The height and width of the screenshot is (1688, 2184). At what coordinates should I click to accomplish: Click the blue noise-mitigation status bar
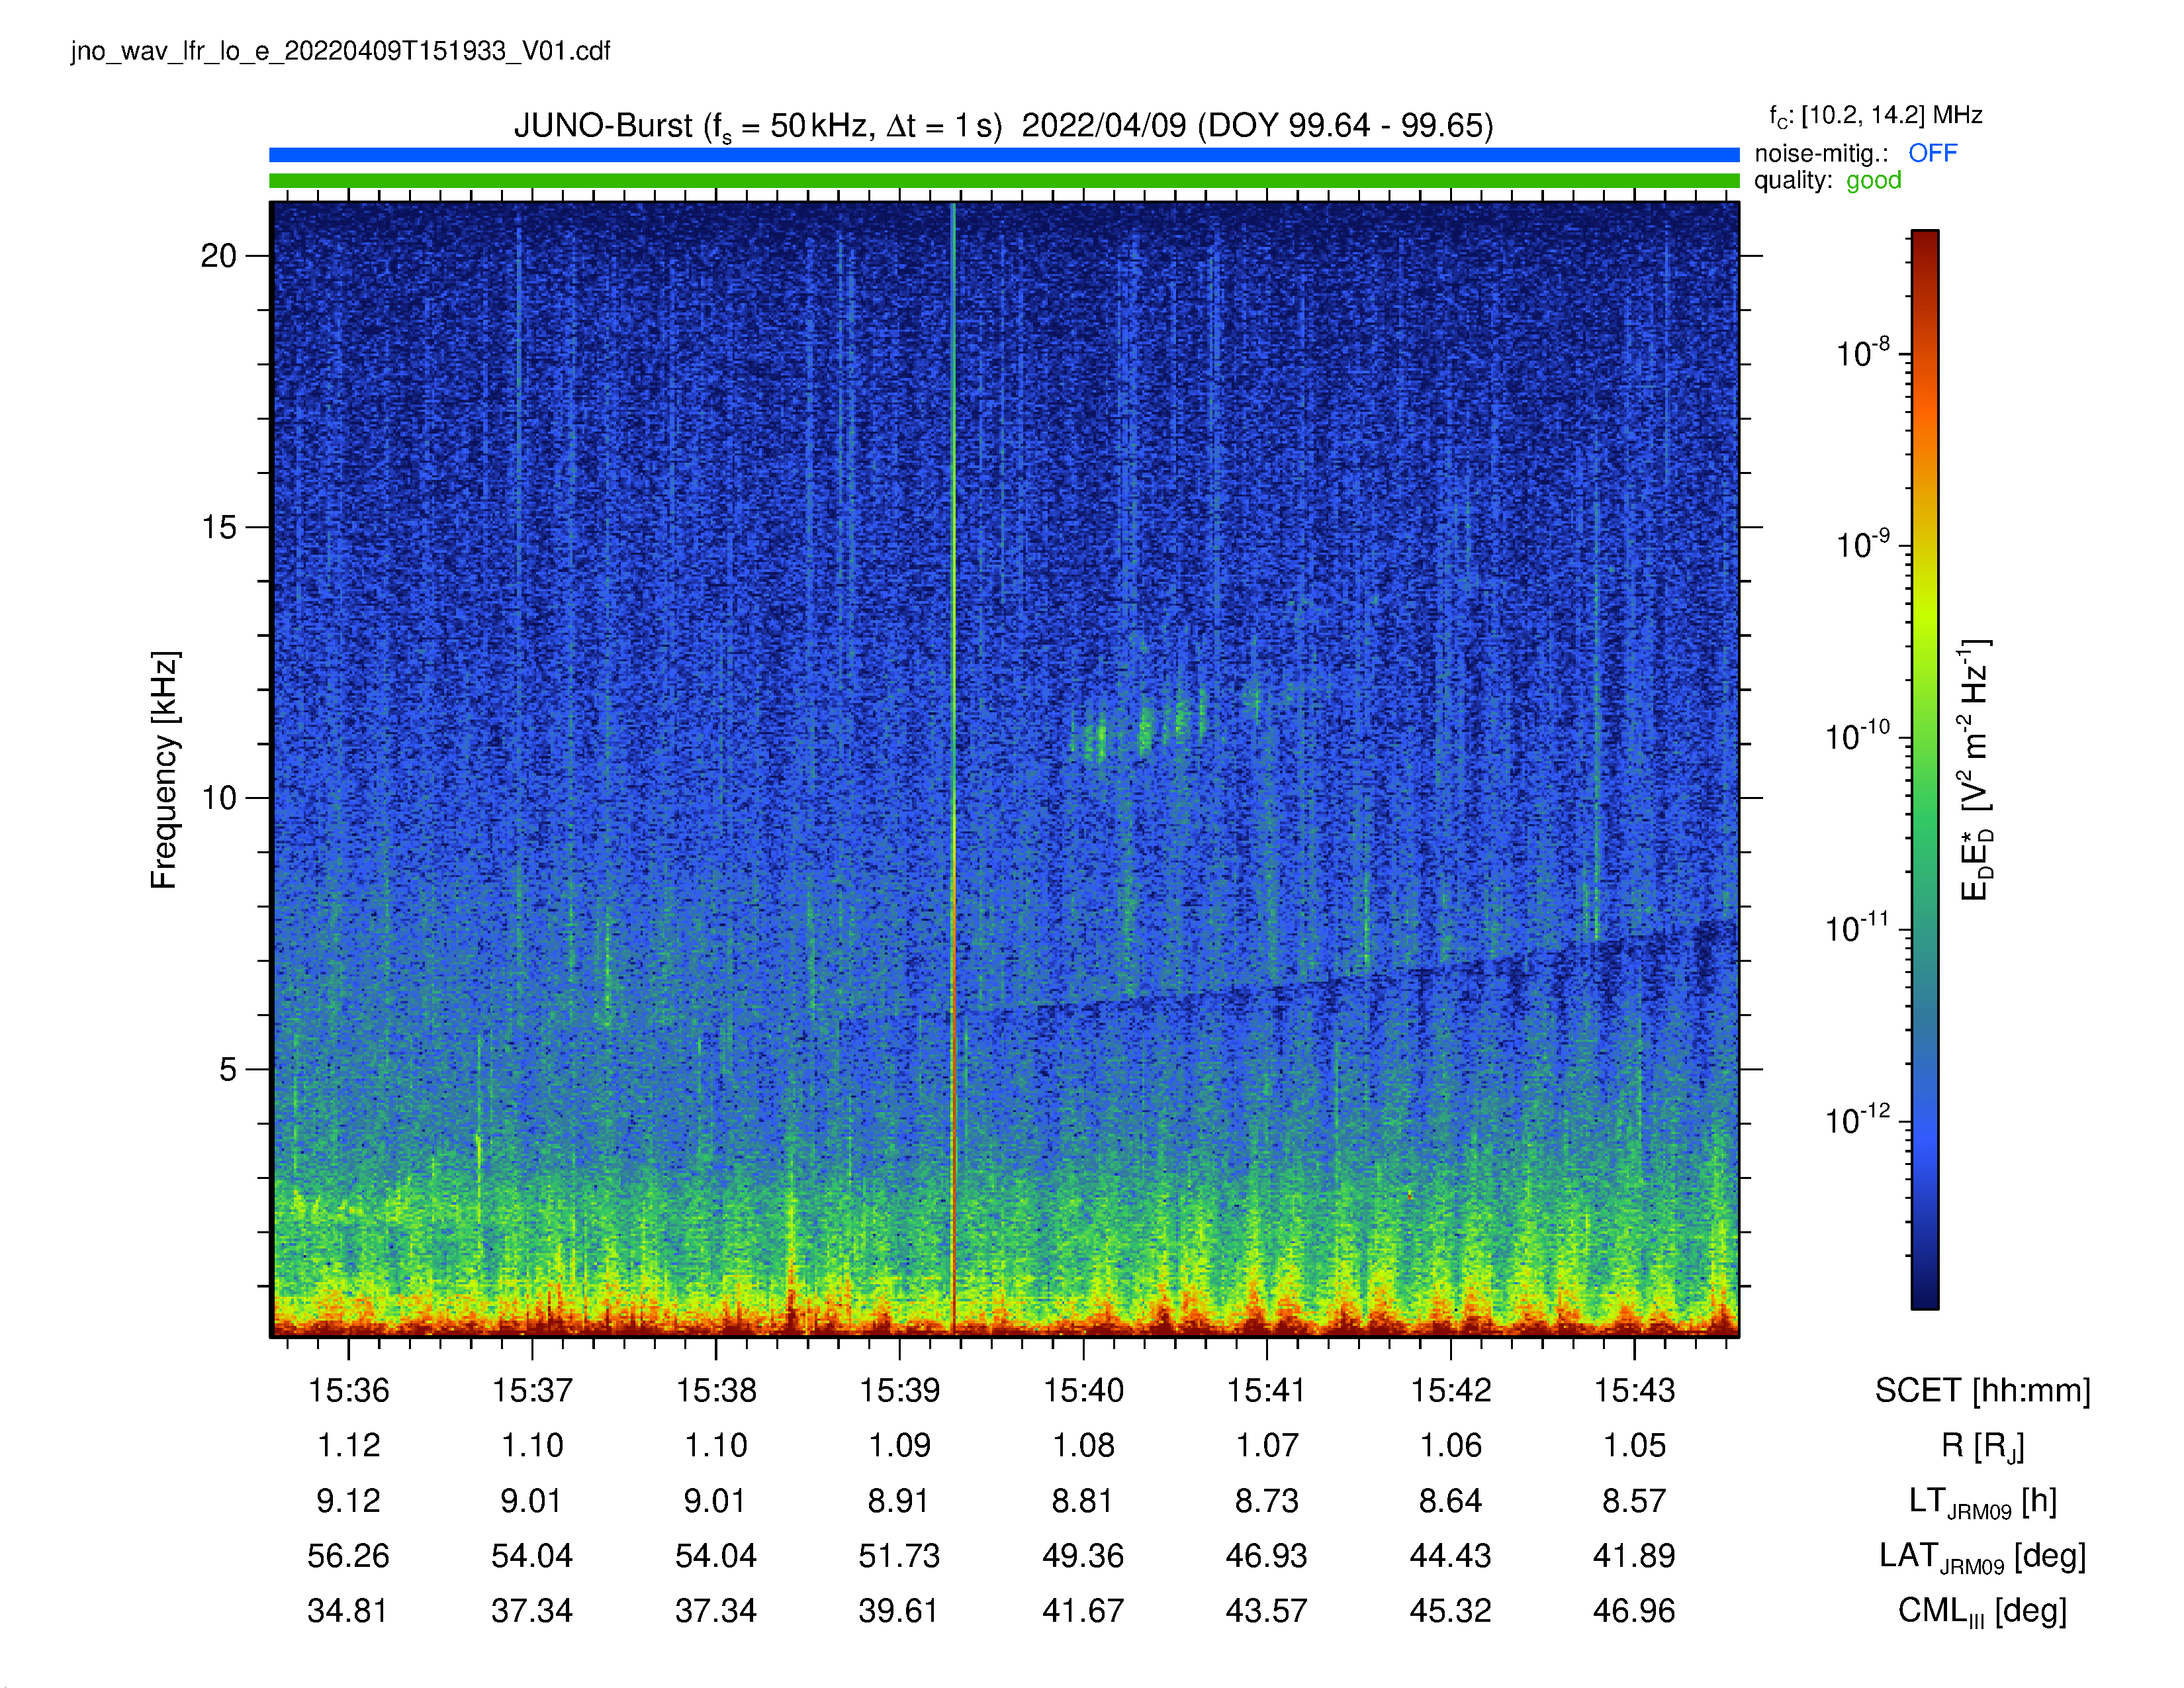1004,155
